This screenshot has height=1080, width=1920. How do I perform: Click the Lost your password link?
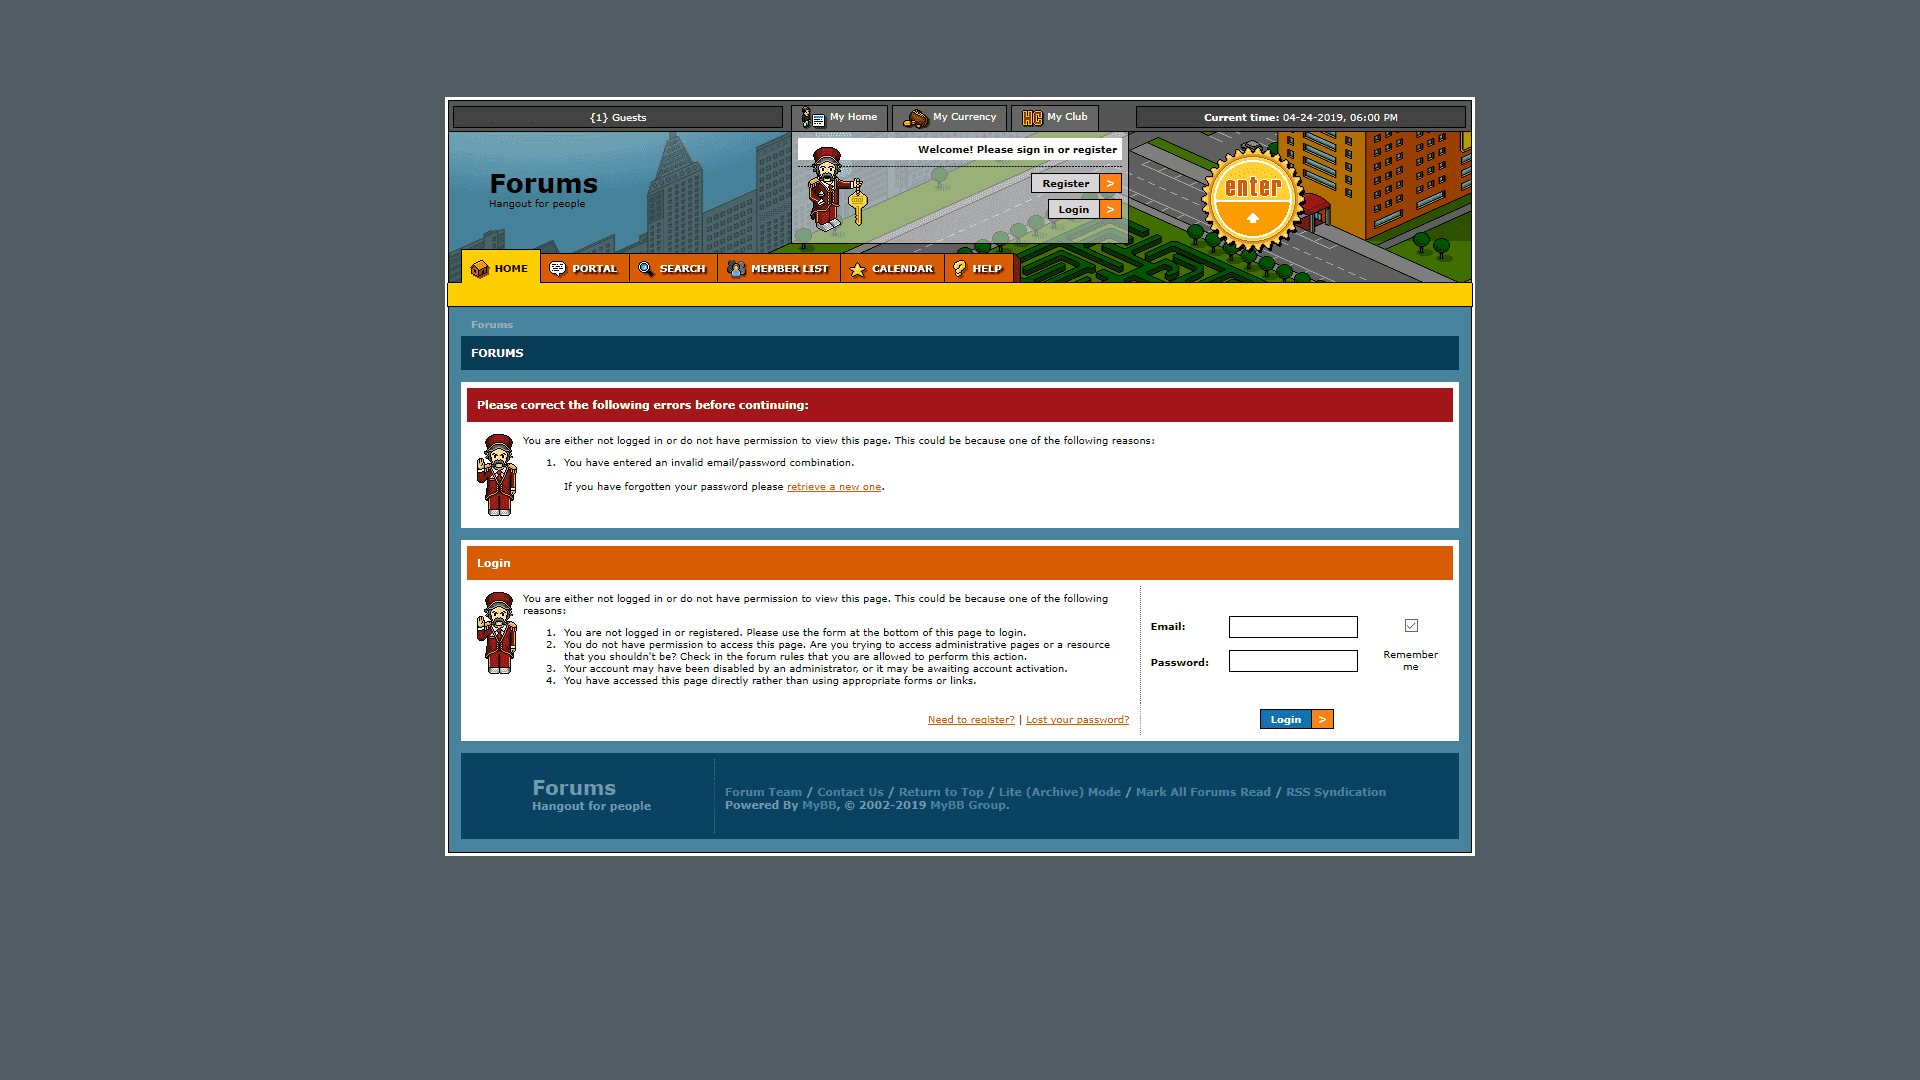pos(1077,719)
